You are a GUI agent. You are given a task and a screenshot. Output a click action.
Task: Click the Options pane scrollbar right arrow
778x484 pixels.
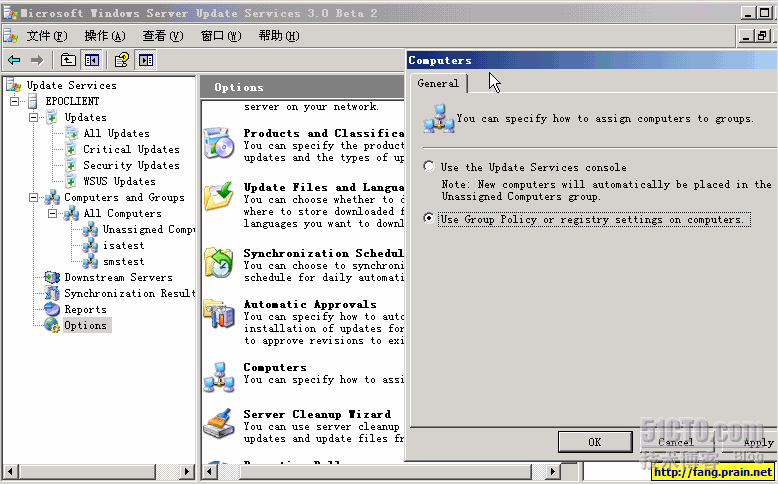point(553,471)
